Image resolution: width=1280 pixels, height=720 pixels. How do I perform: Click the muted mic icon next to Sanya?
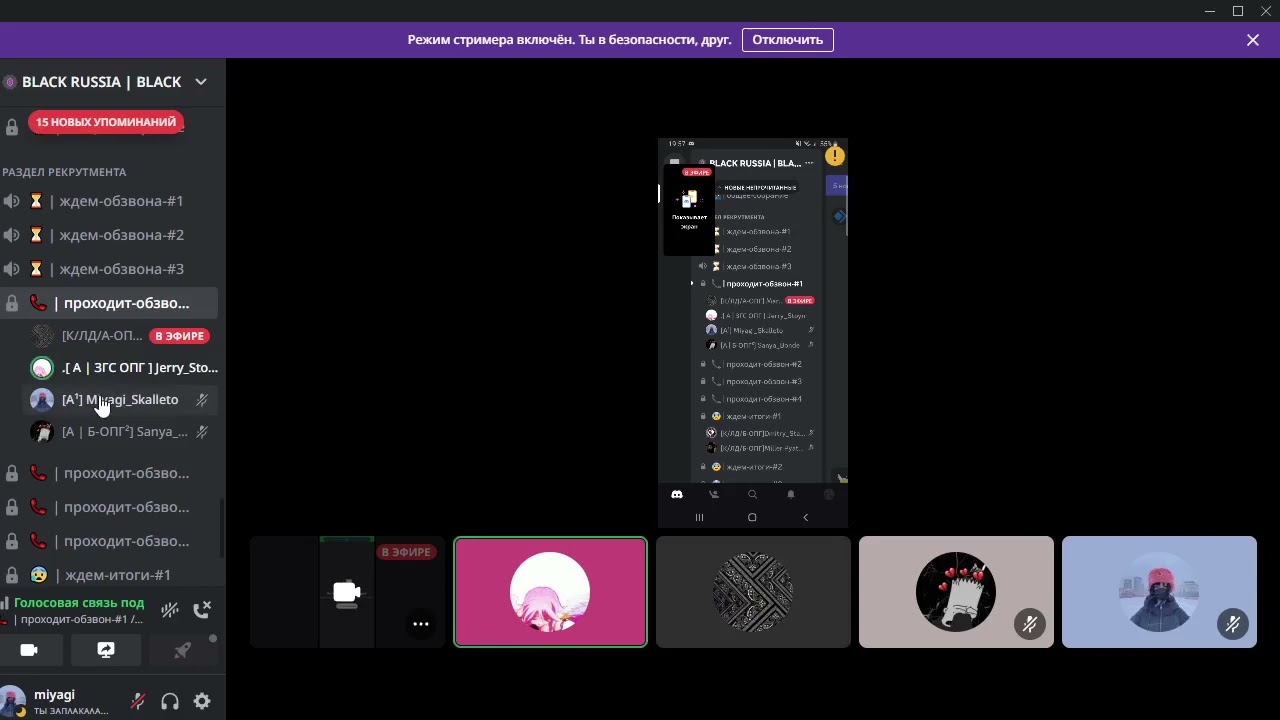coord(202,432)
